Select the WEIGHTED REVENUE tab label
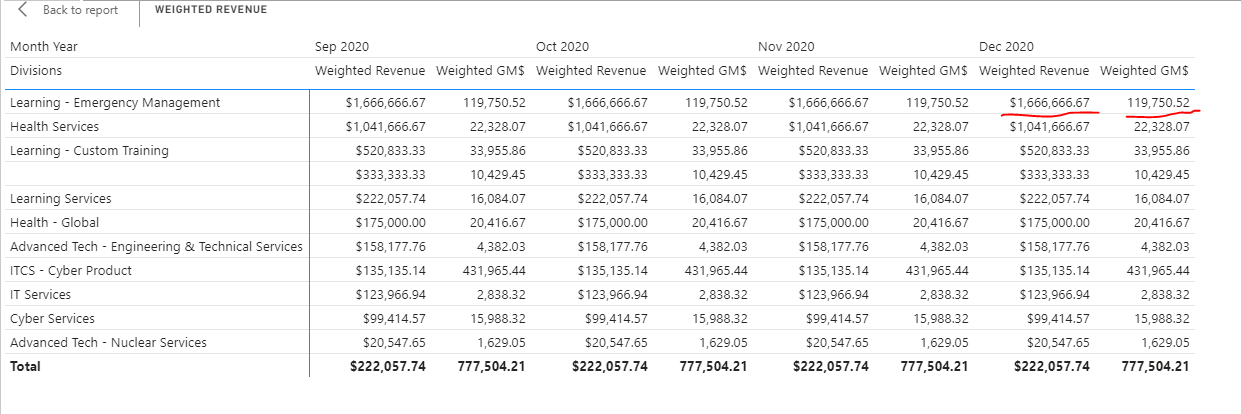Screen dimensions: 1241x414 coord(210,10)
